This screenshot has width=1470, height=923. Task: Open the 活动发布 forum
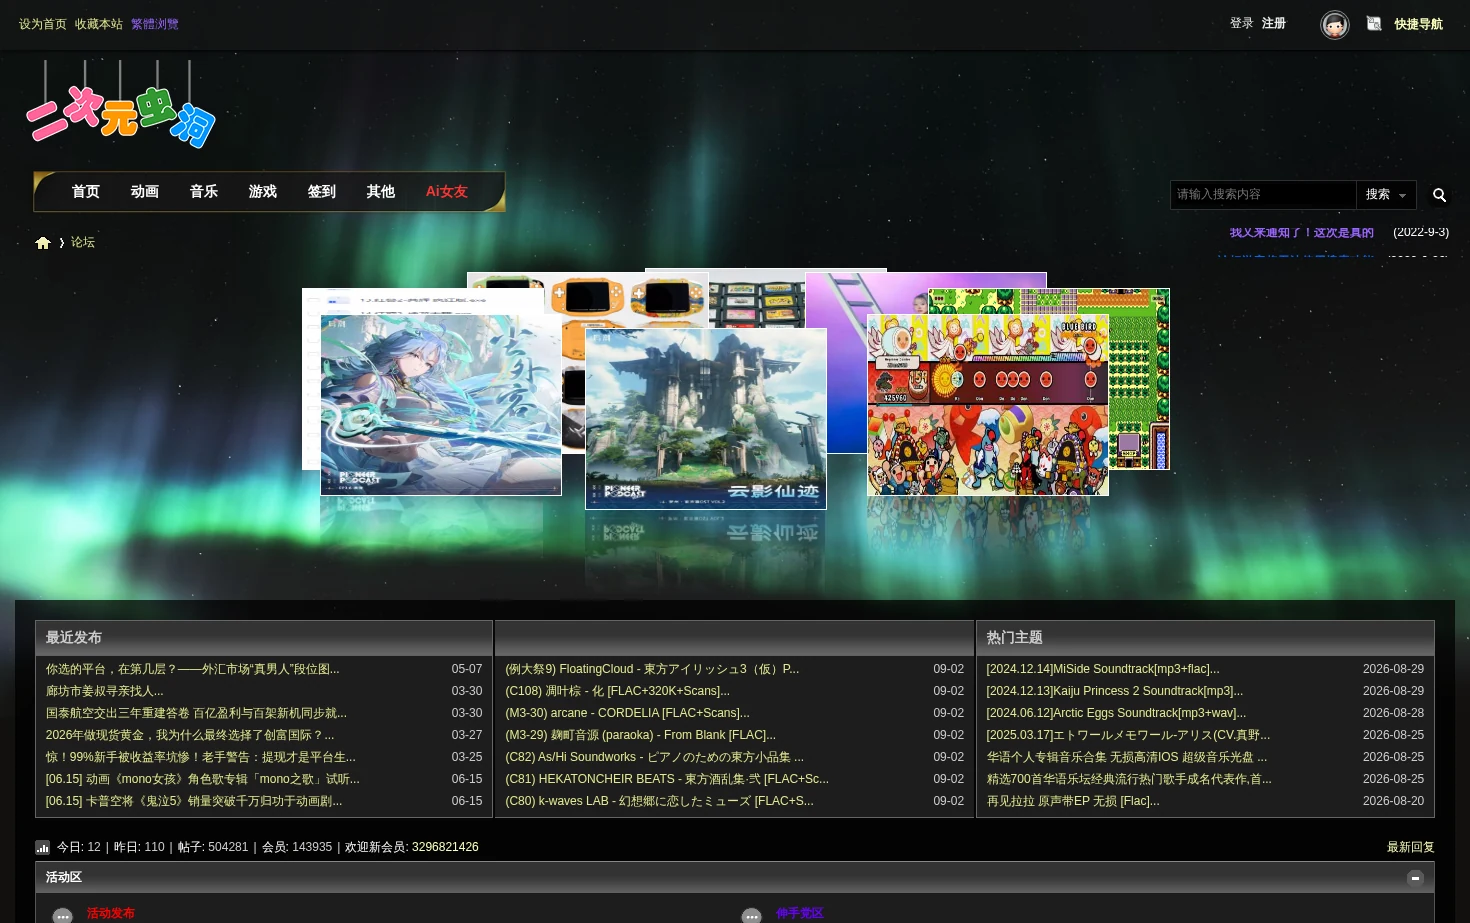tap(111, 913)
